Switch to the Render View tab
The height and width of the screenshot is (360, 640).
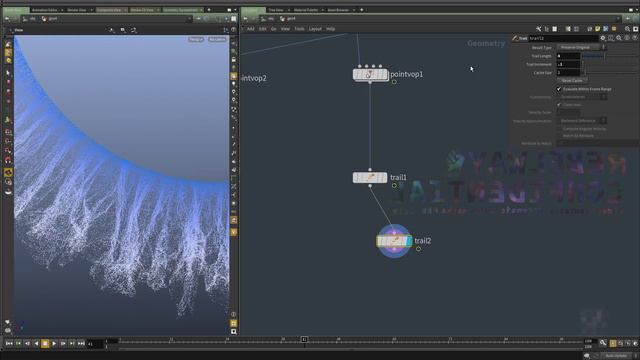point(77,10)
